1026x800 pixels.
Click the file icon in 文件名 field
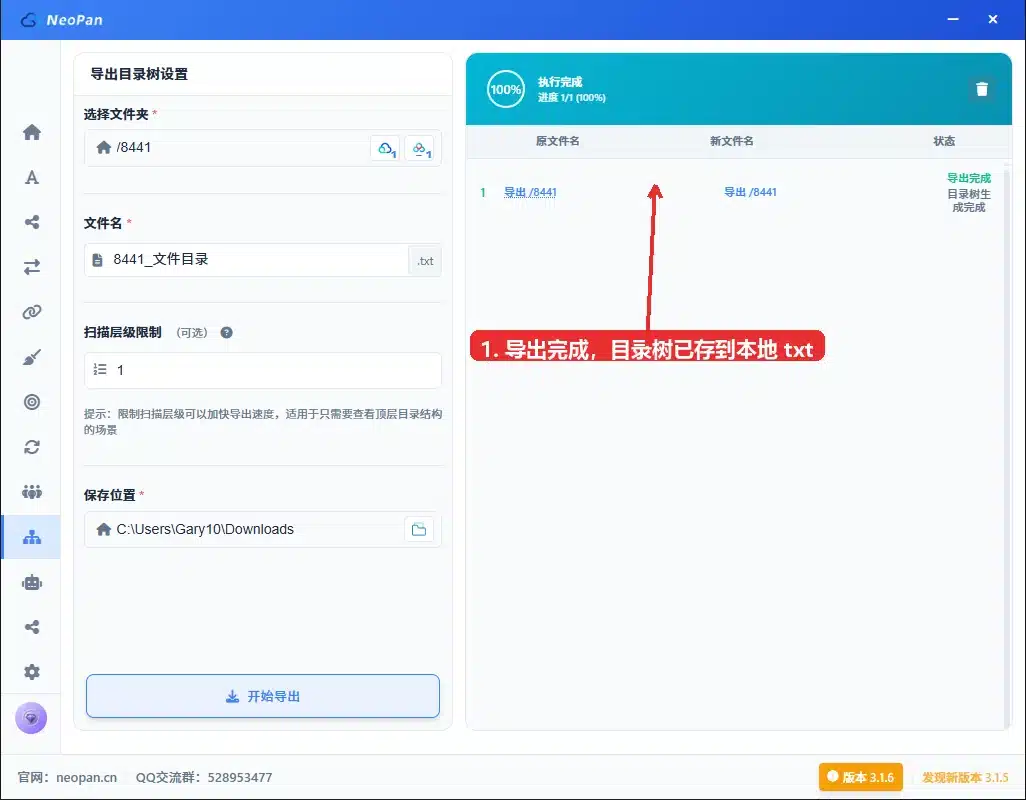[97, 260]
